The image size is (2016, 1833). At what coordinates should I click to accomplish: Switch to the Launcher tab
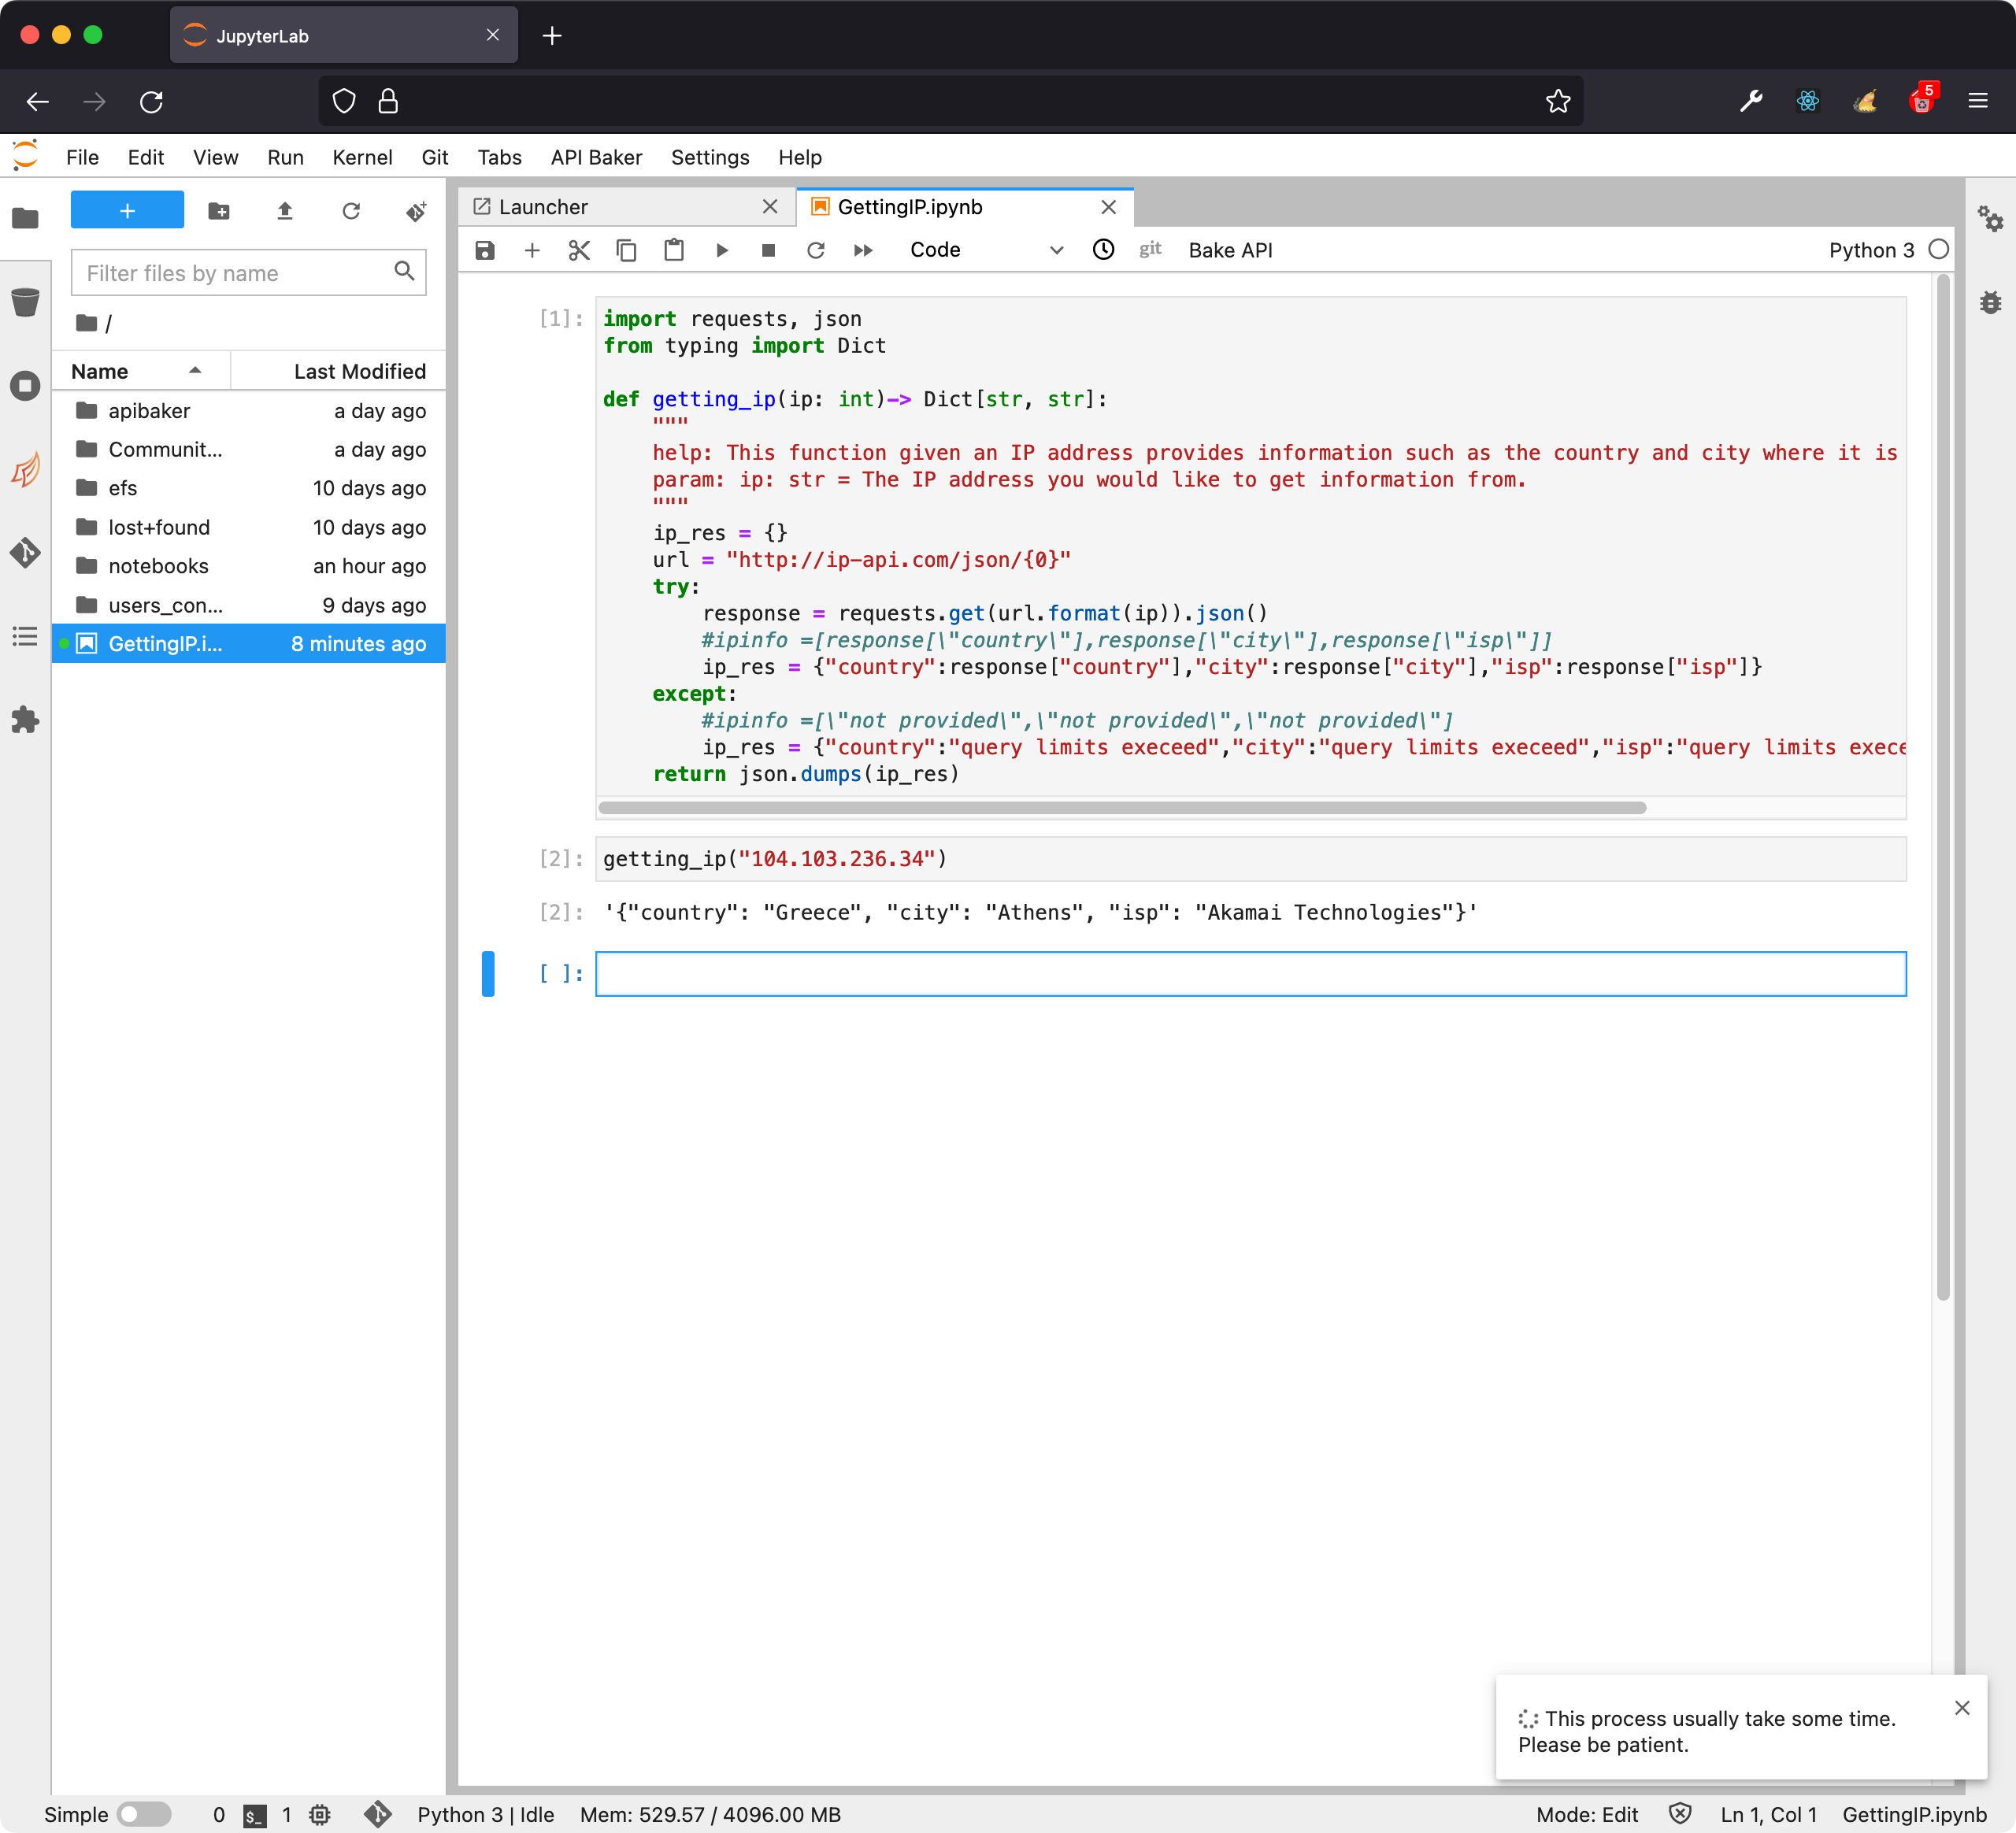(x=544, y=207)
